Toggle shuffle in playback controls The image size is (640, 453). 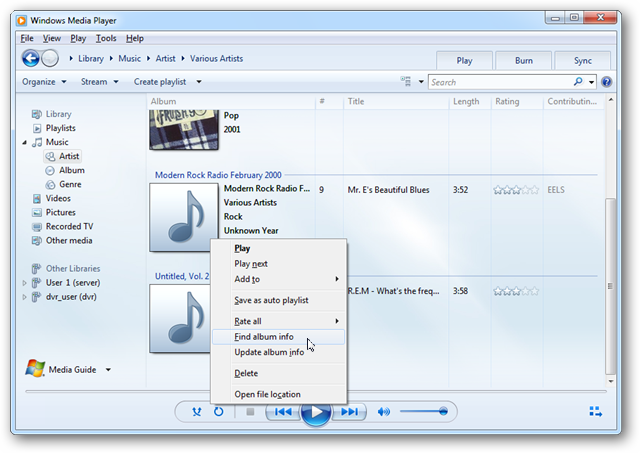[x=197, y=412]
